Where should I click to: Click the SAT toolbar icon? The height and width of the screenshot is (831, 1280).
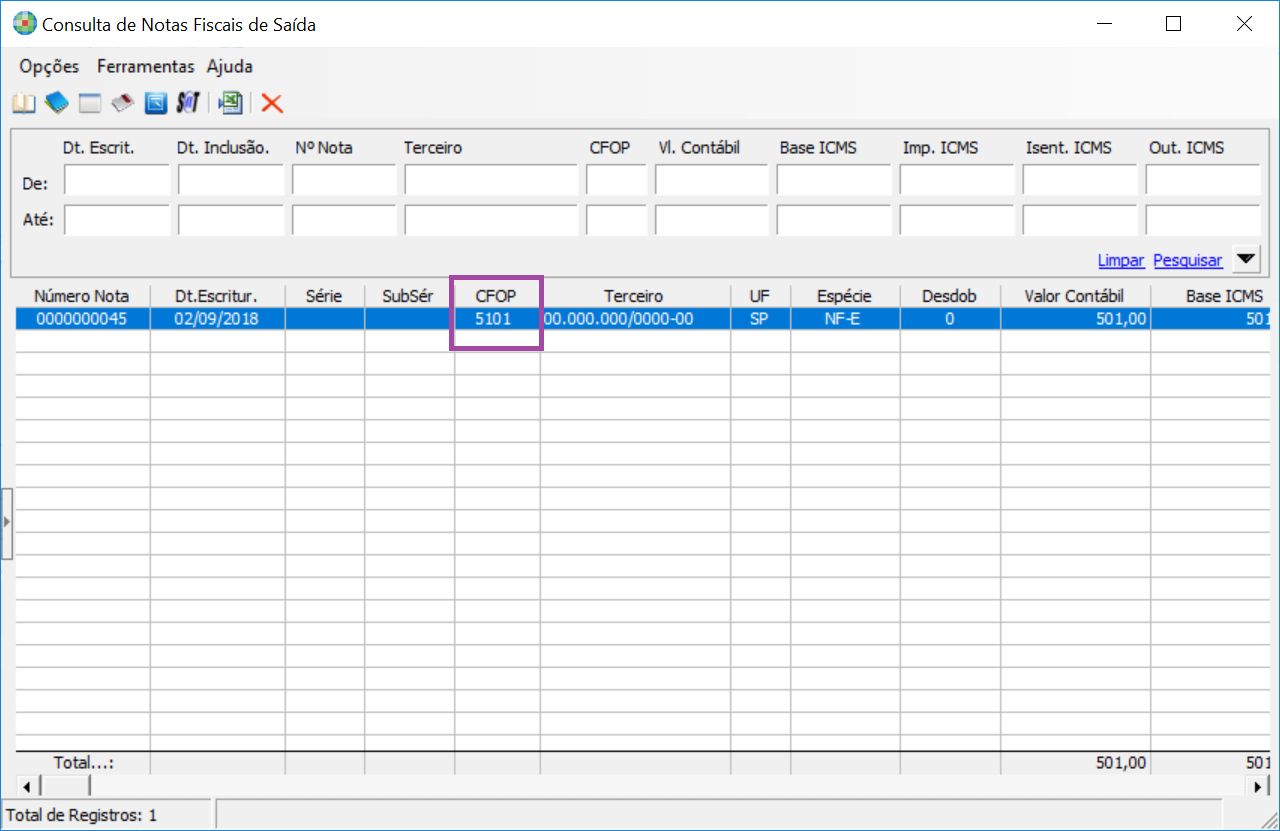pos(188,103)
